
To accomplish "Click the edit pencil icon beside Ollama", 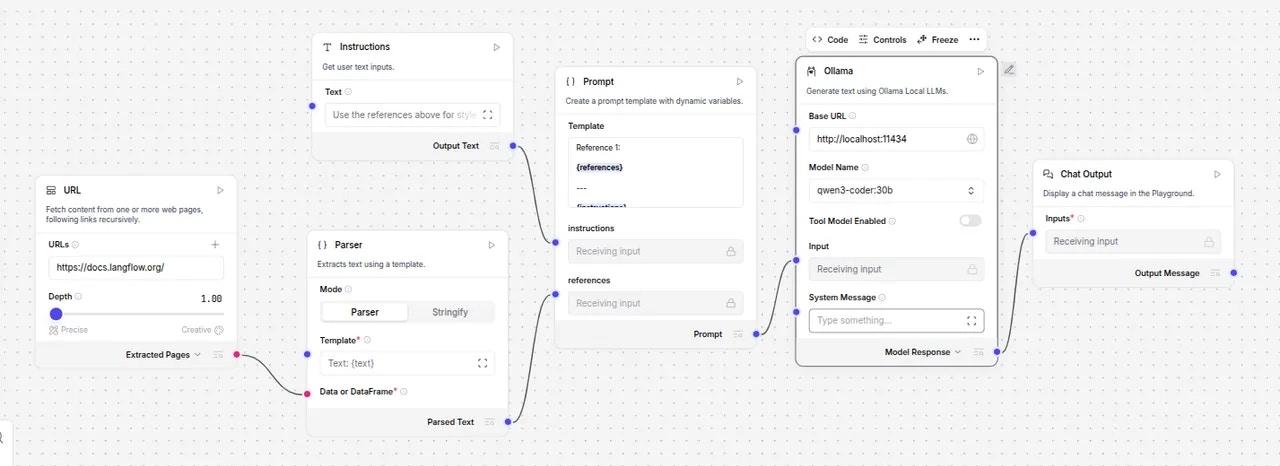I will (x=1009, y=69).
